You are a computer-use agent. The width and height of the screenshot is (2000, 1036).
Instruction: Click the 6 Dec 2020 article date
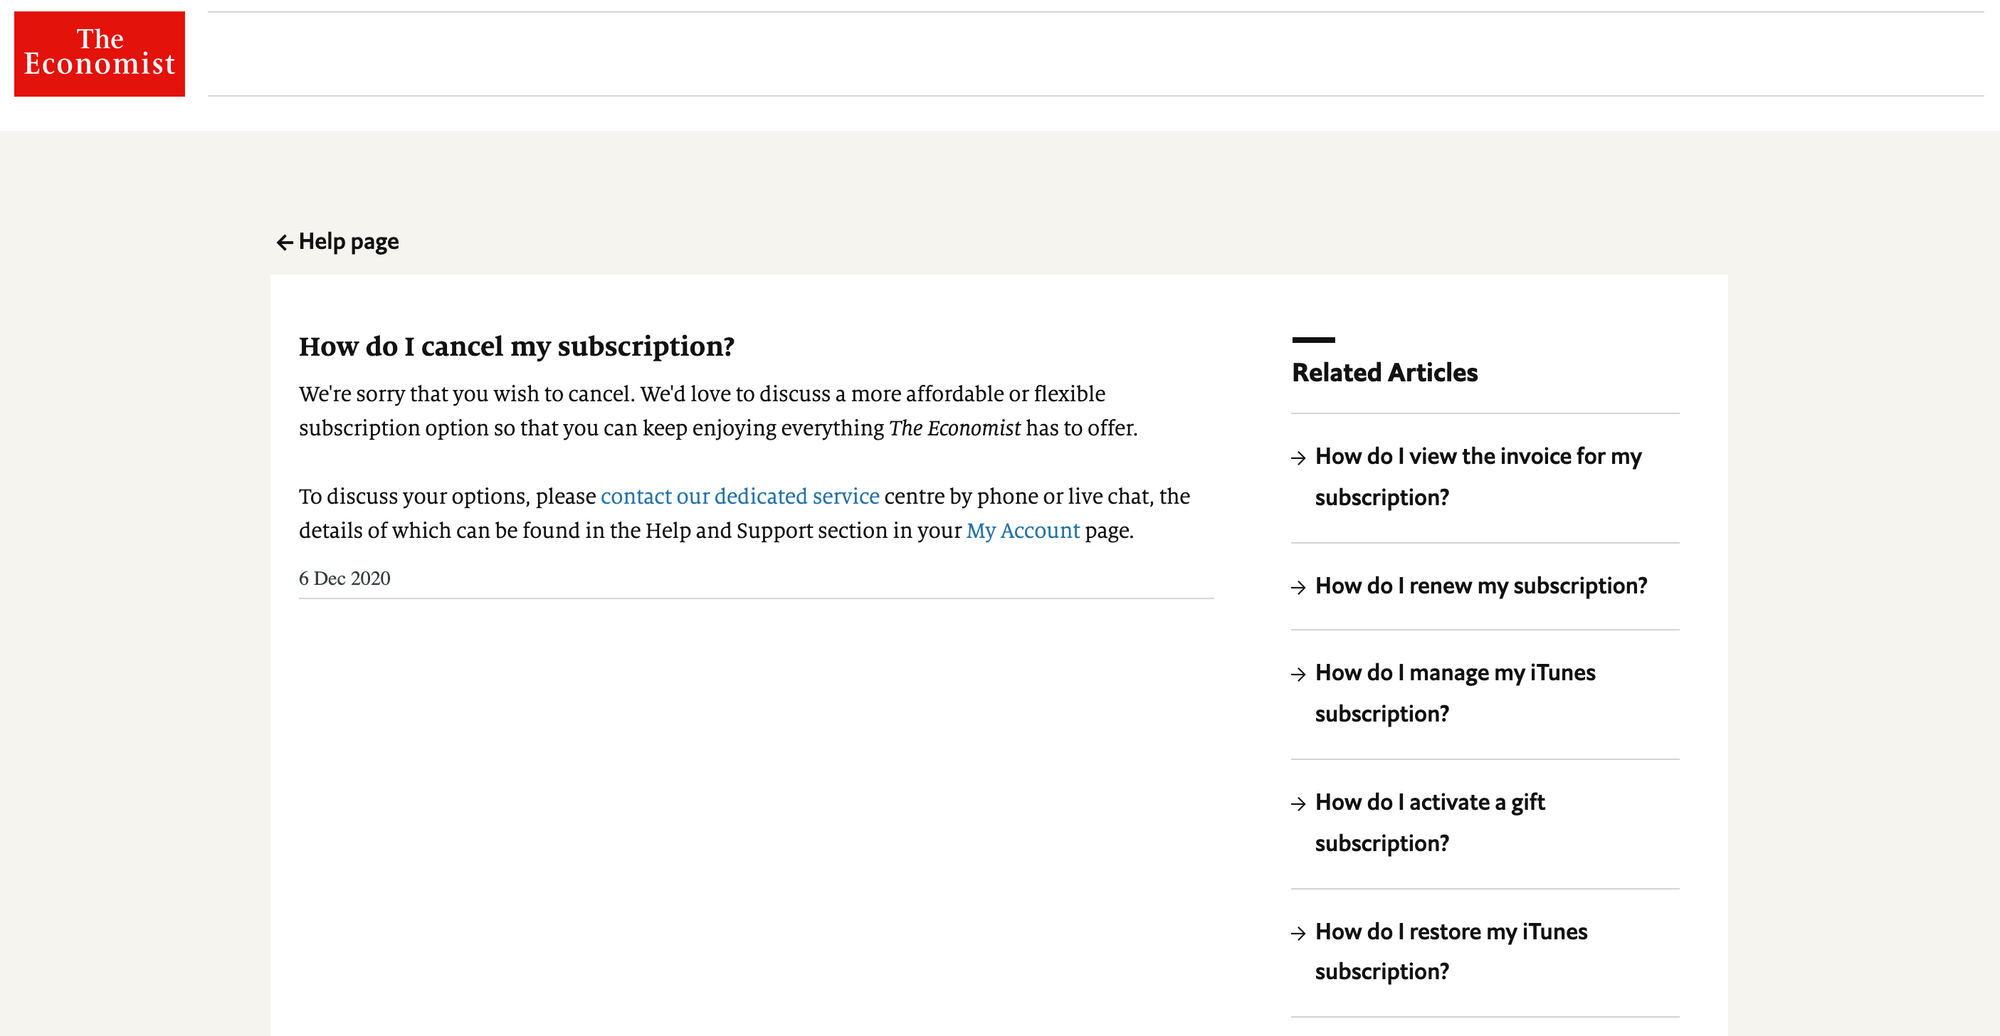click(x=344, y=579)
